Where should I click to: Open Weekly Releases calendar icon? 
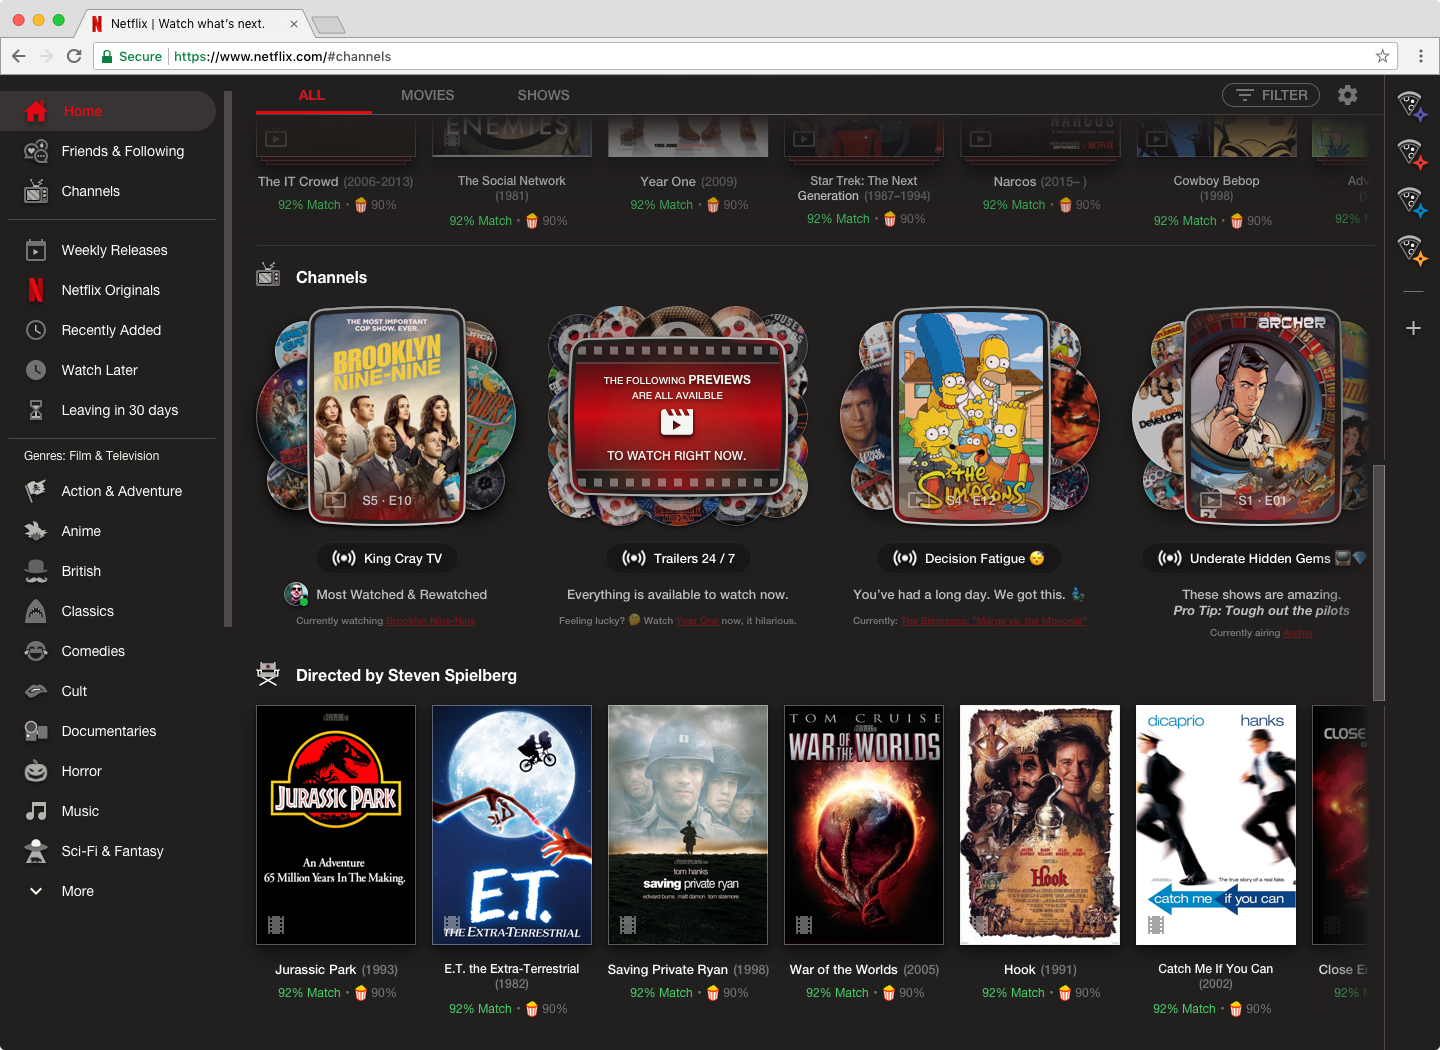[36, 250]
